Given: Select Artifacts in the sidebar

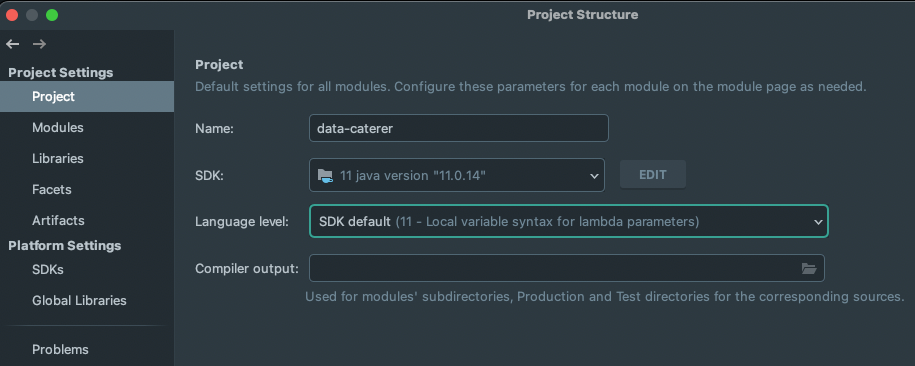Looking at the screenshot, I should click(58, 220).
